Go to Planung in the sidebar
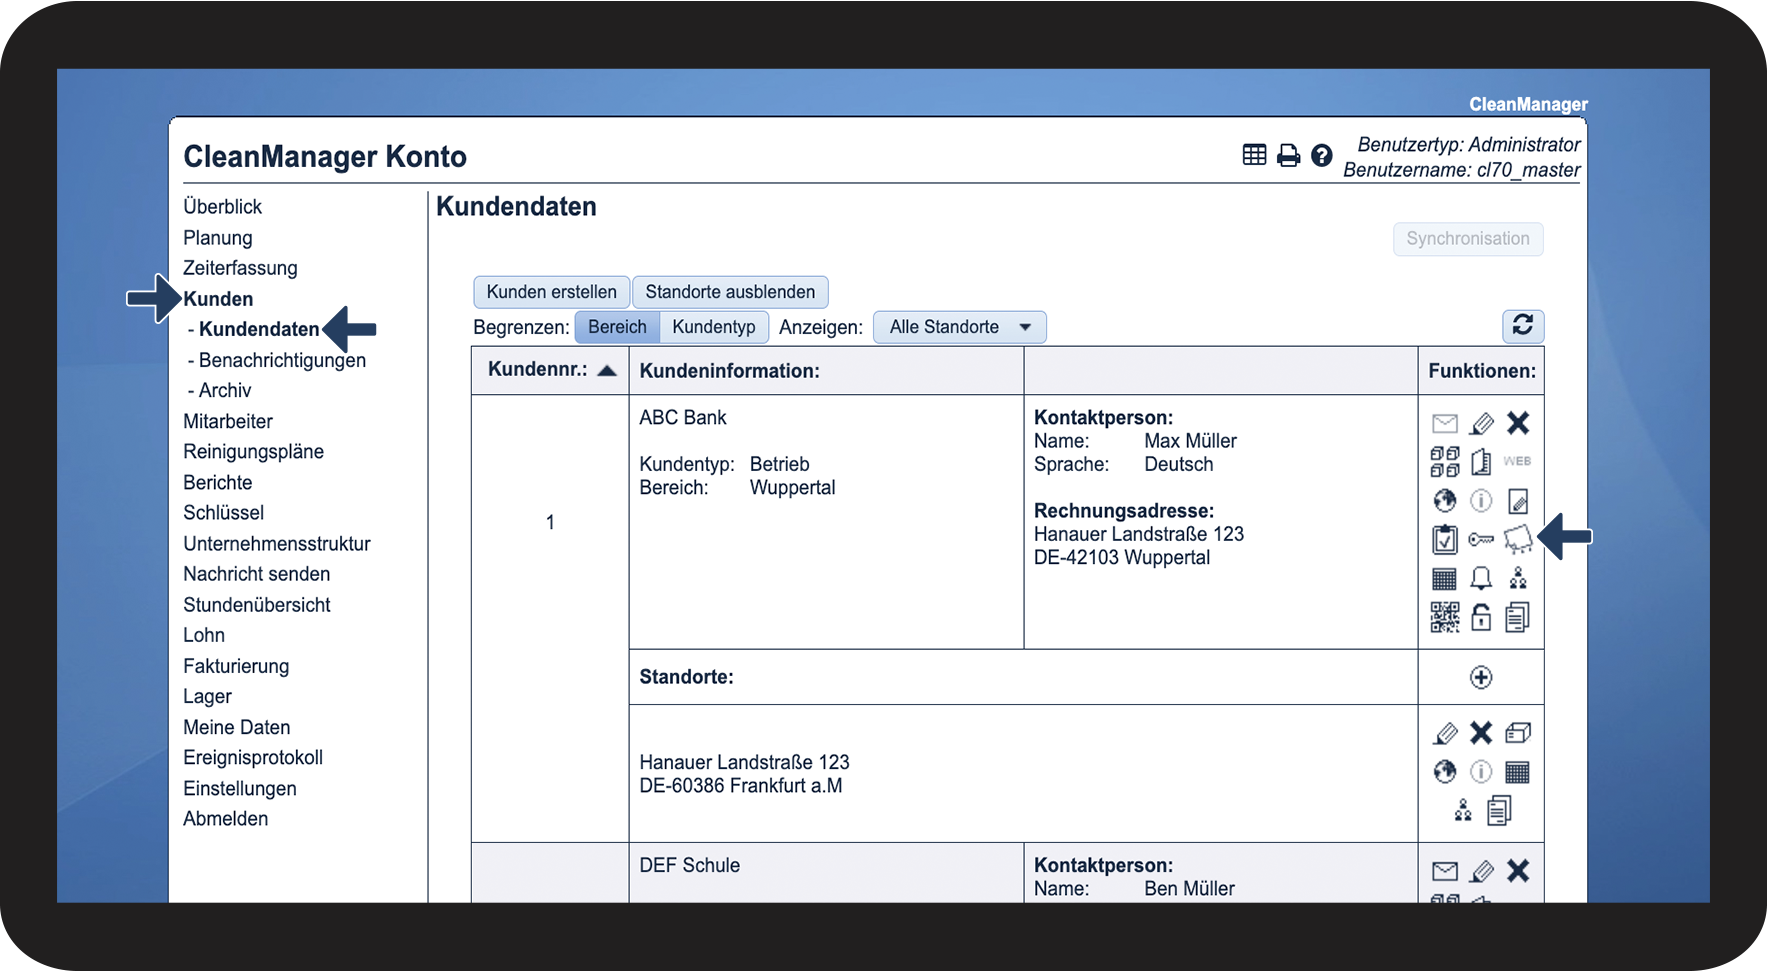Image resolution: width=1767 pixels, height=971 pixels. (218, 238)
